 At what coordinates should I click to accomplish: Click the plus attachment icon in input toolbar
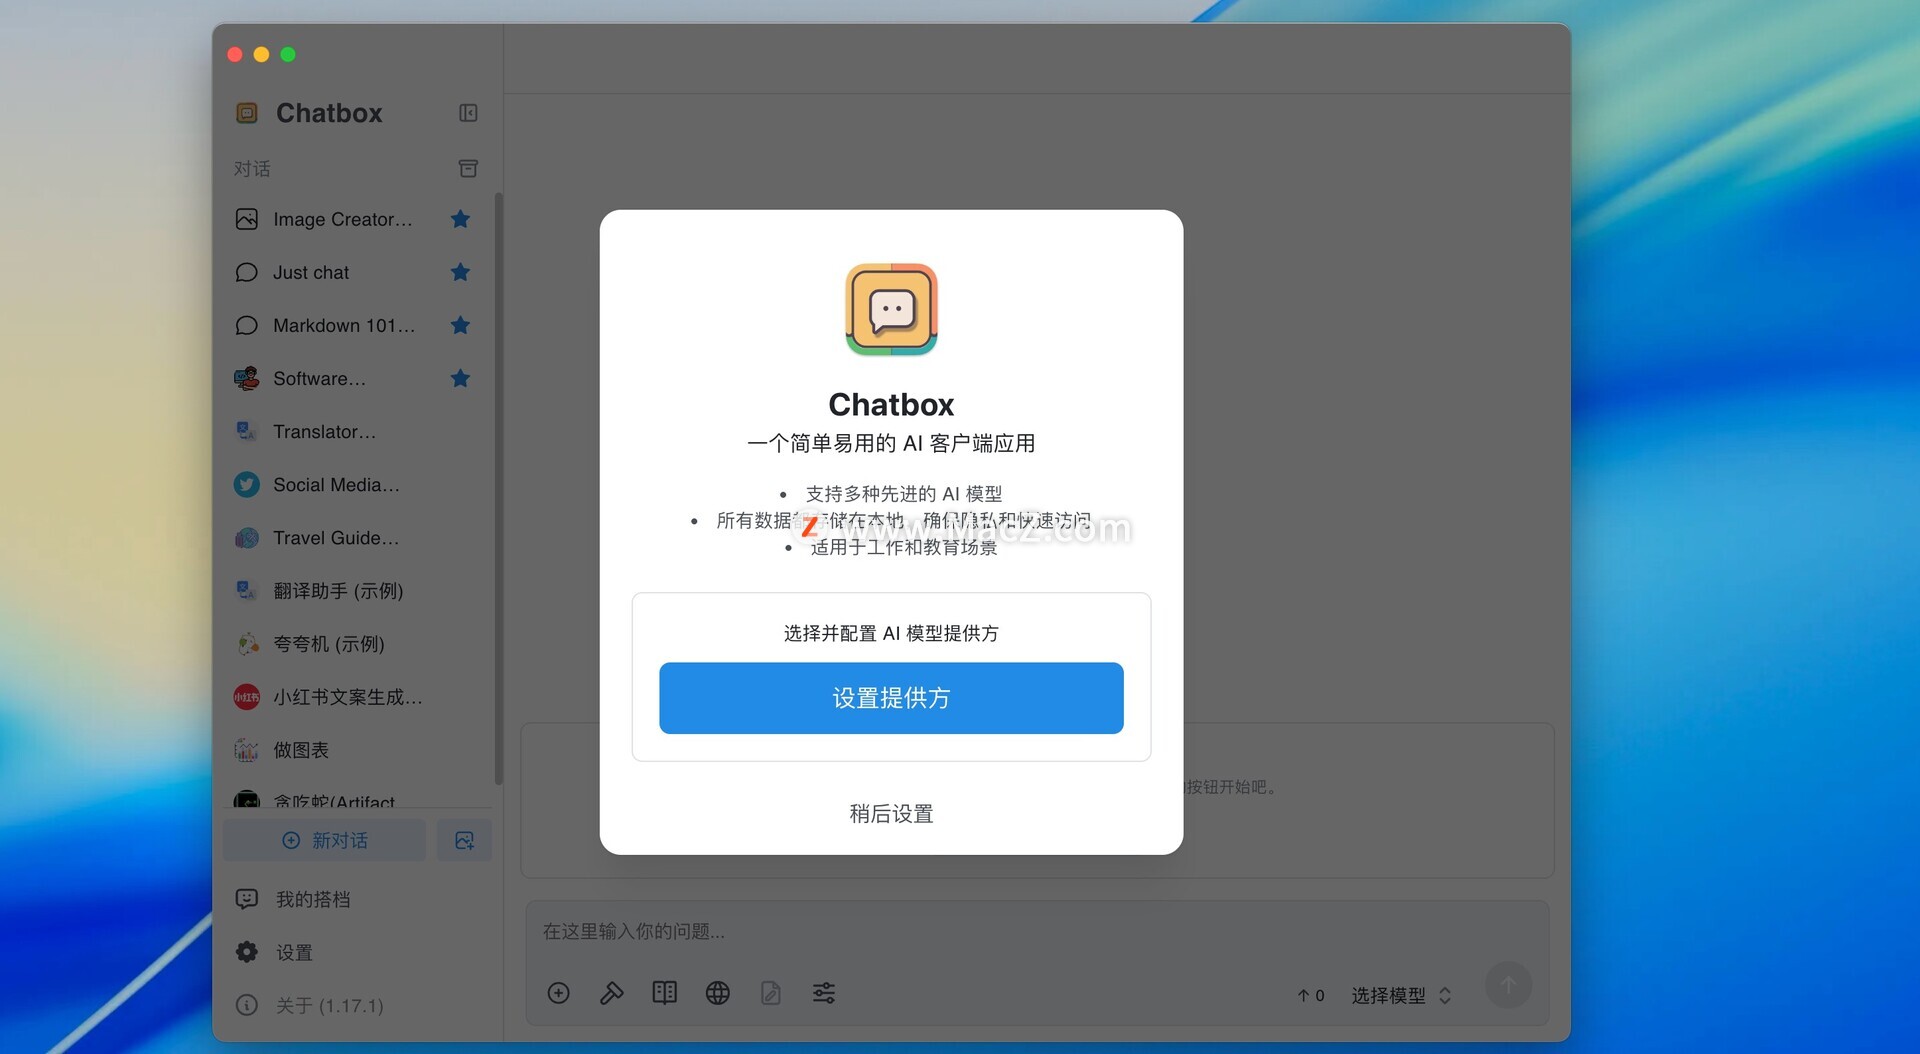pos(559,993)
